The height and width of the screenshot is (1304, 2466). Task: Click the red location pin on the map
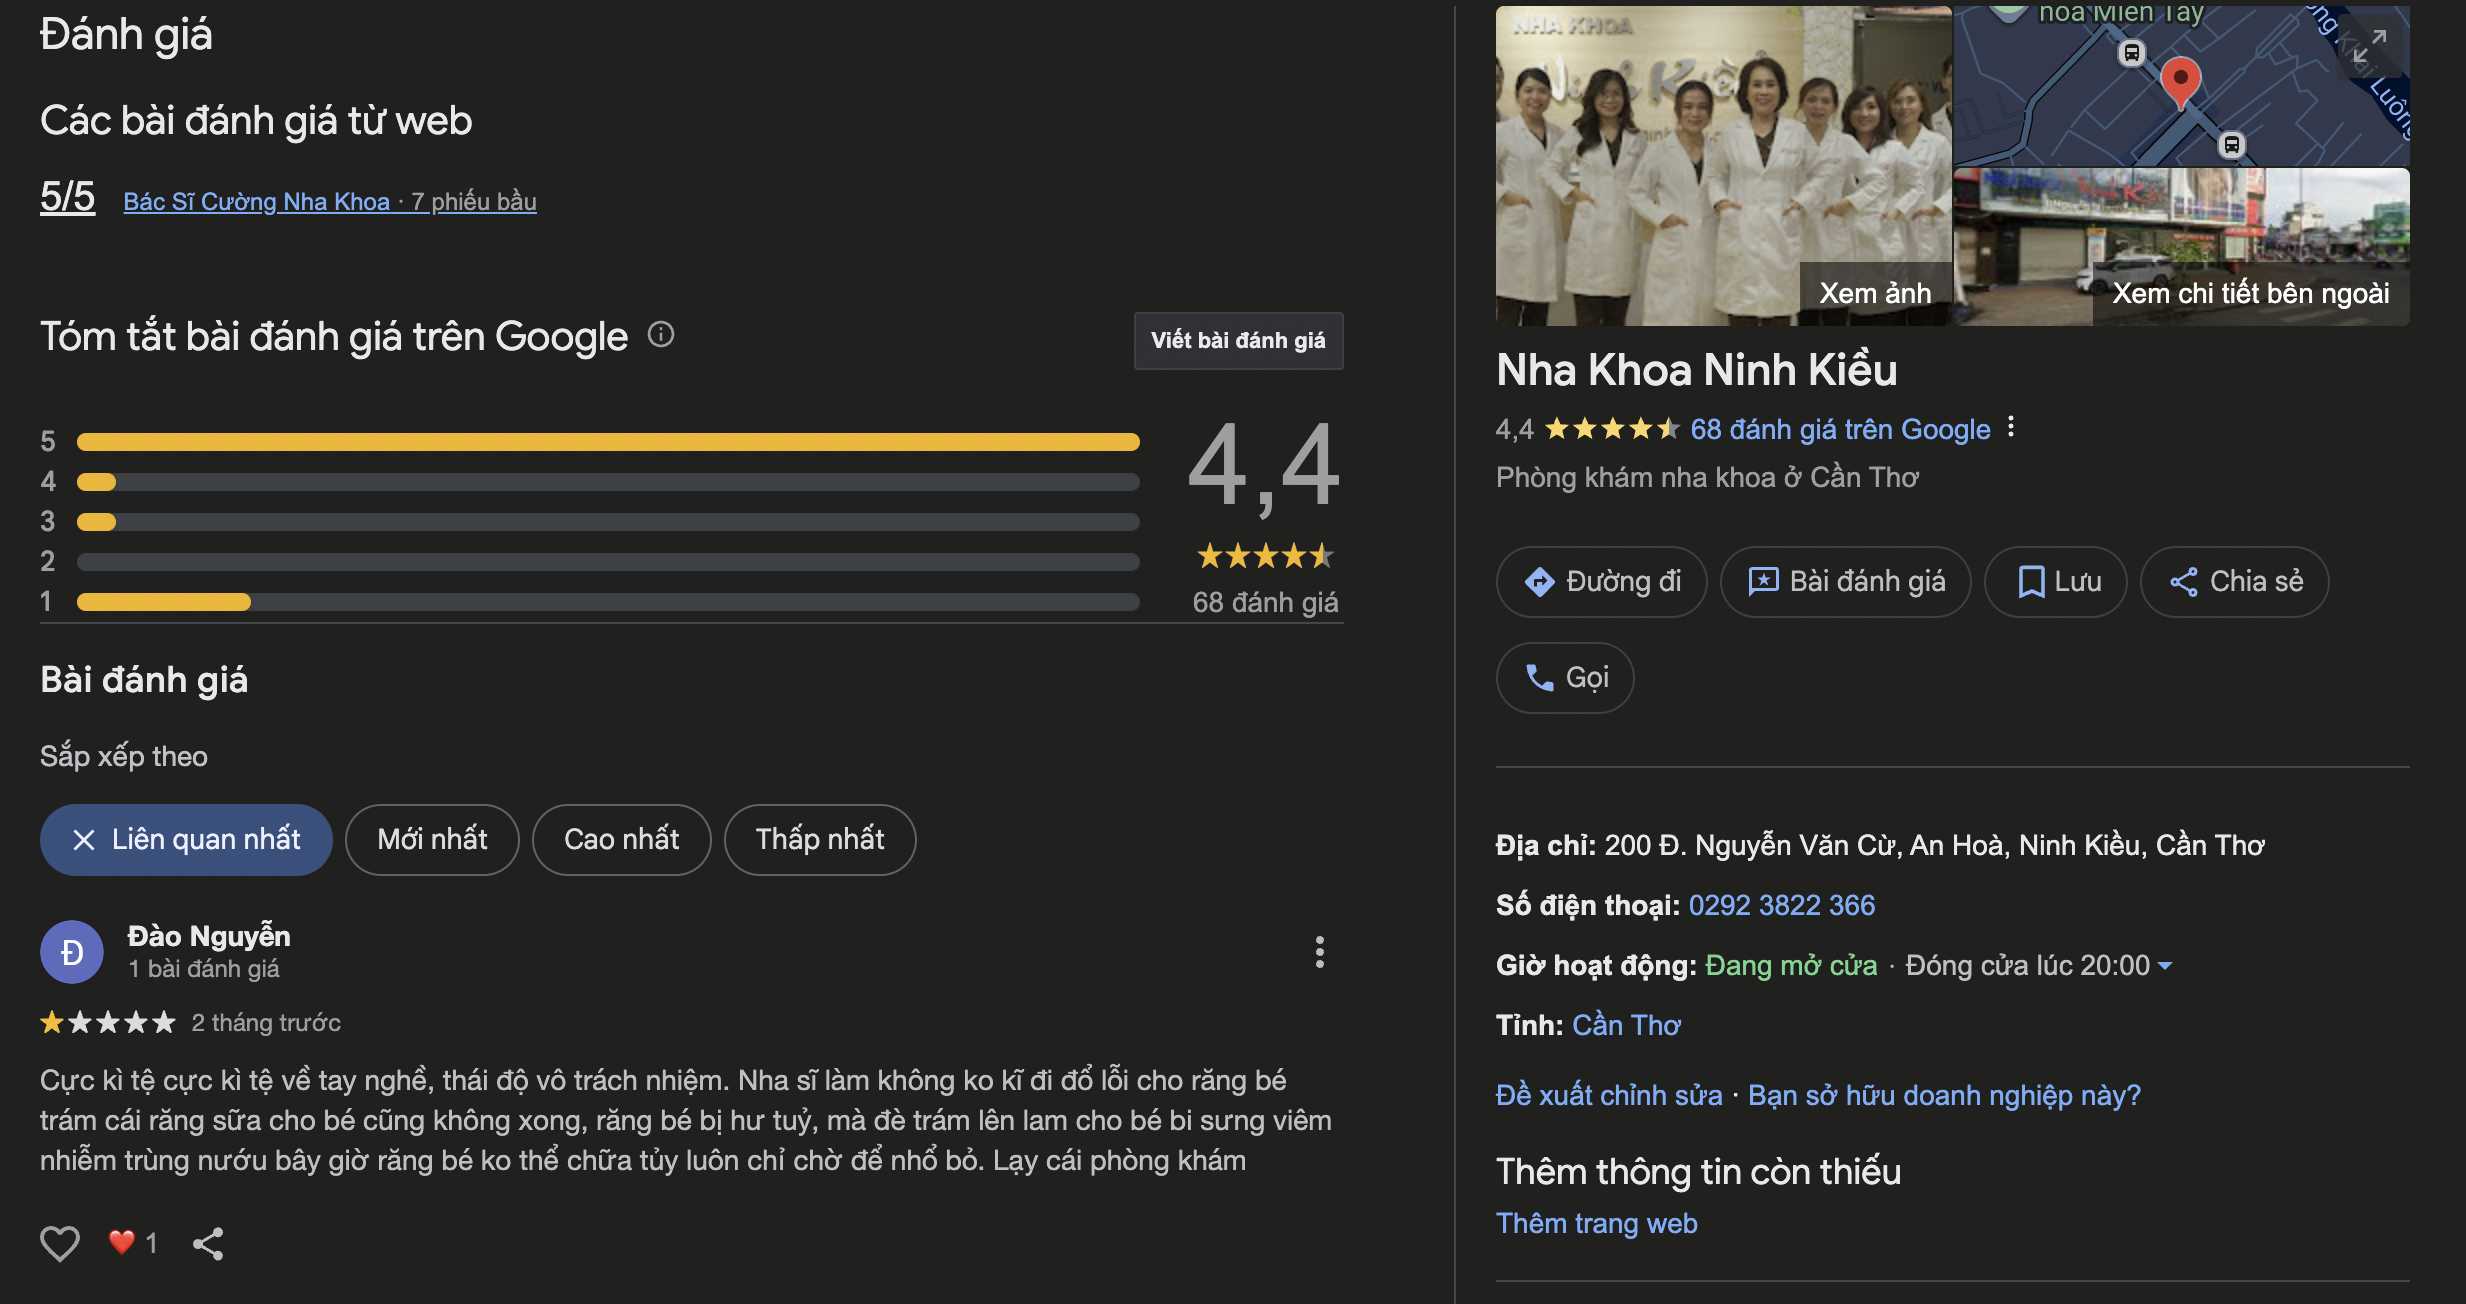coord(2180,80)
